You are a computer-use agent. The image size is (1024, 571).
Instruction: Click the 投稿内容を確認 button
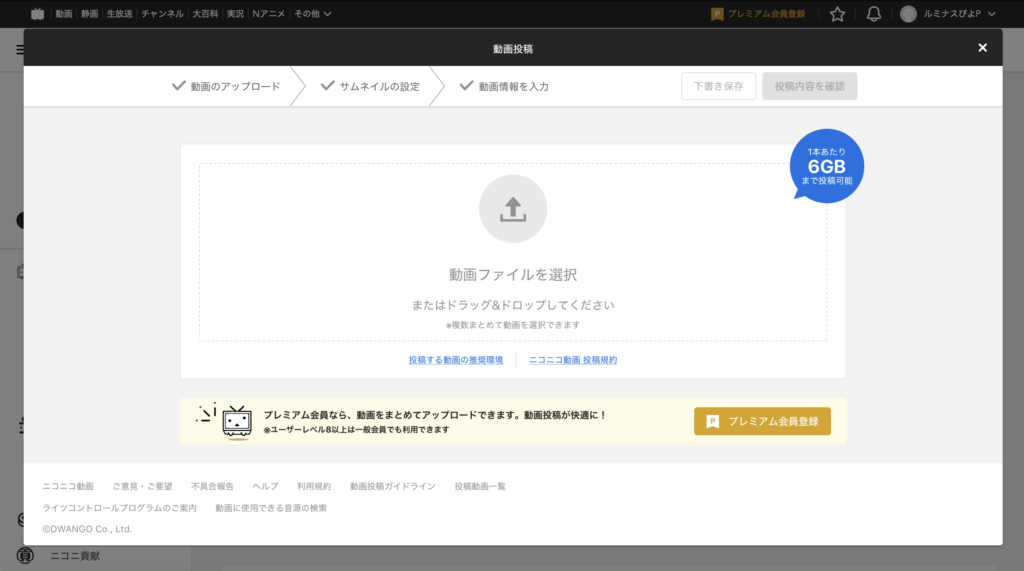pyautogui.click(x=809, y=86)
